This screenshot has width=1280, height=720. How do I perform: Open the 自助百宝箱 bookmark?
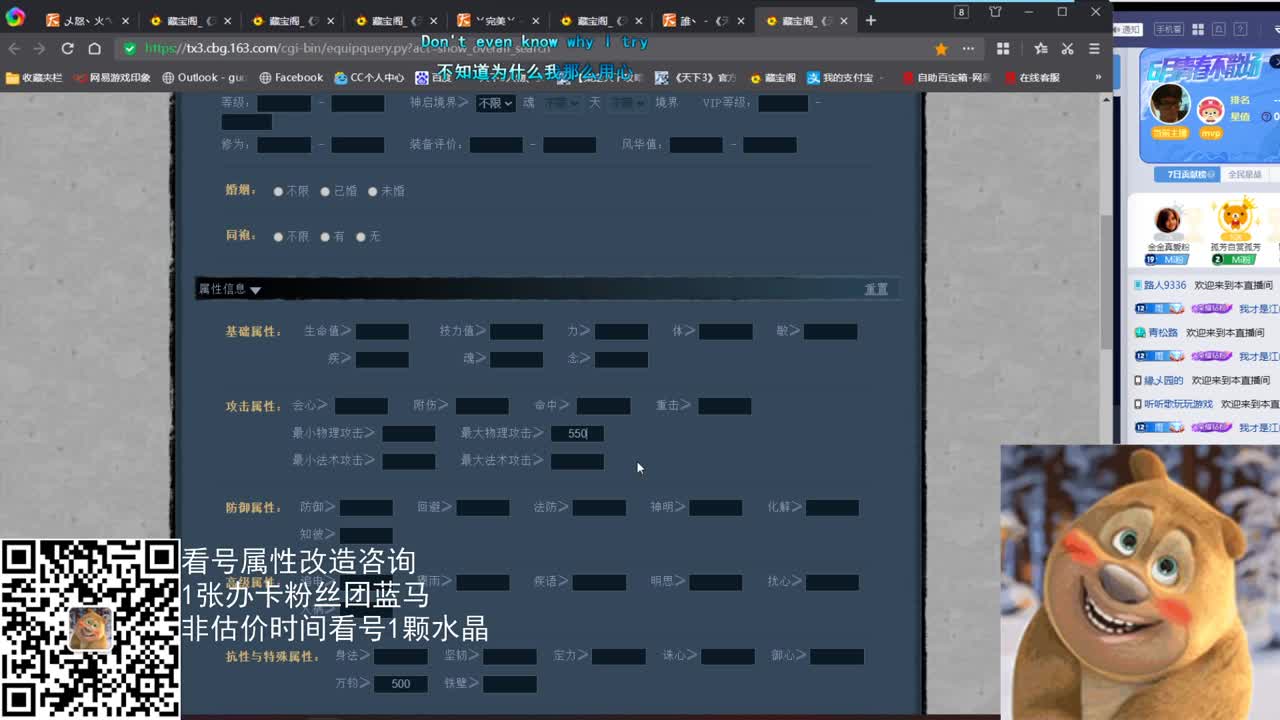(x=946, y=77)
